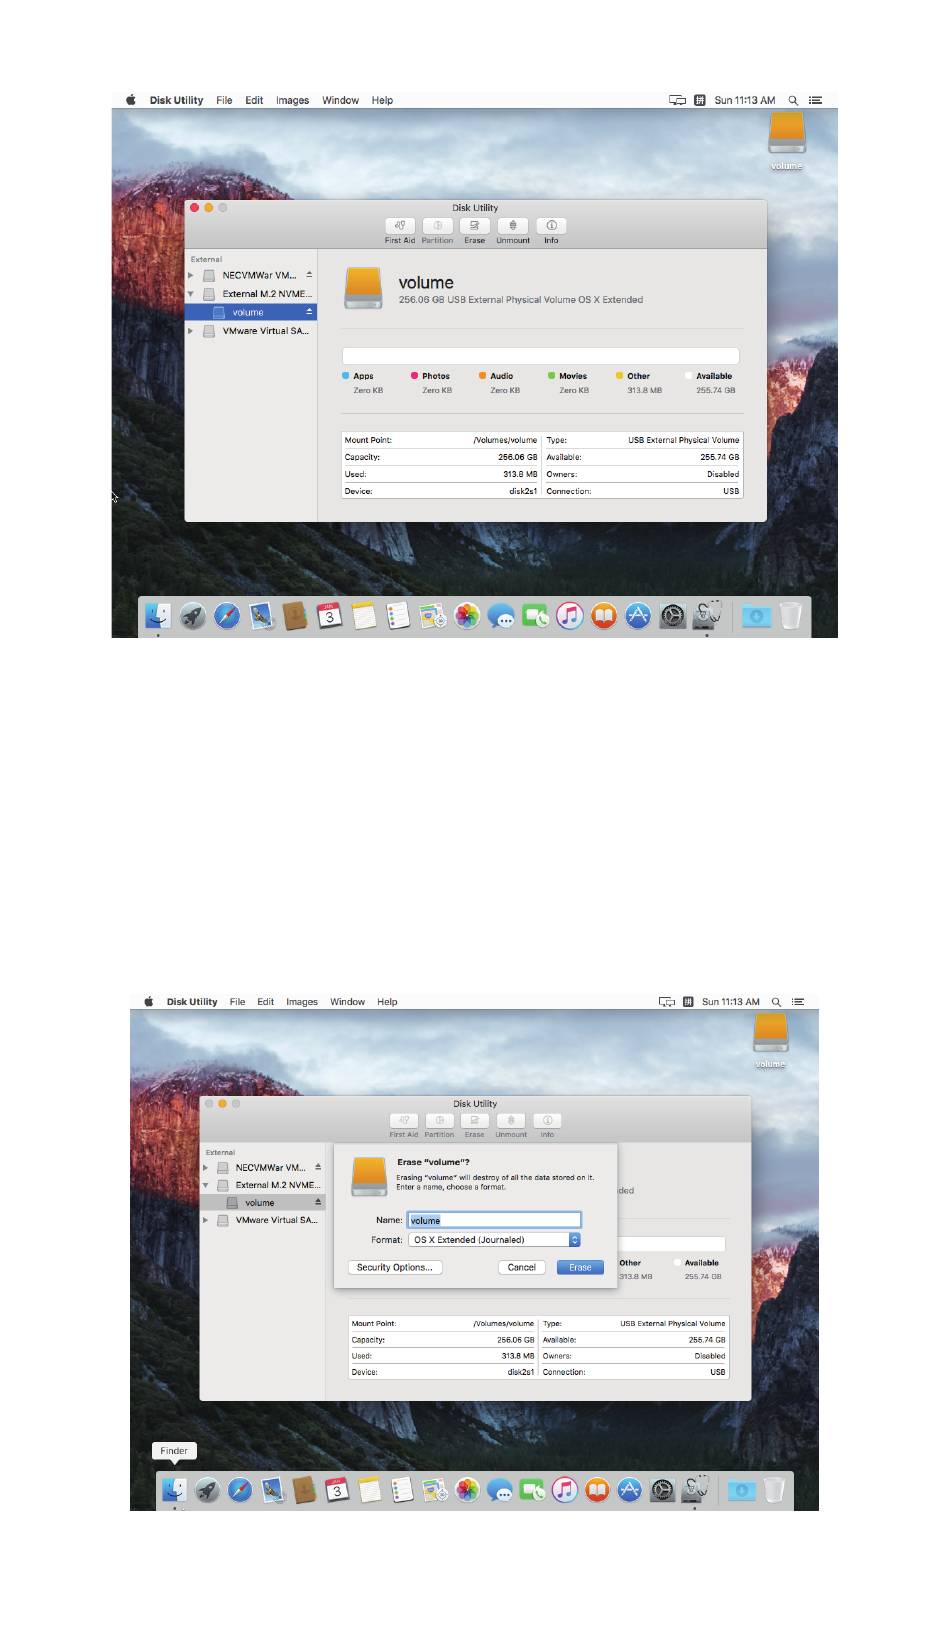Click eject icon on blue-highlighted volume row
This screenshot has height=1639, width=950.
point(309,312)
